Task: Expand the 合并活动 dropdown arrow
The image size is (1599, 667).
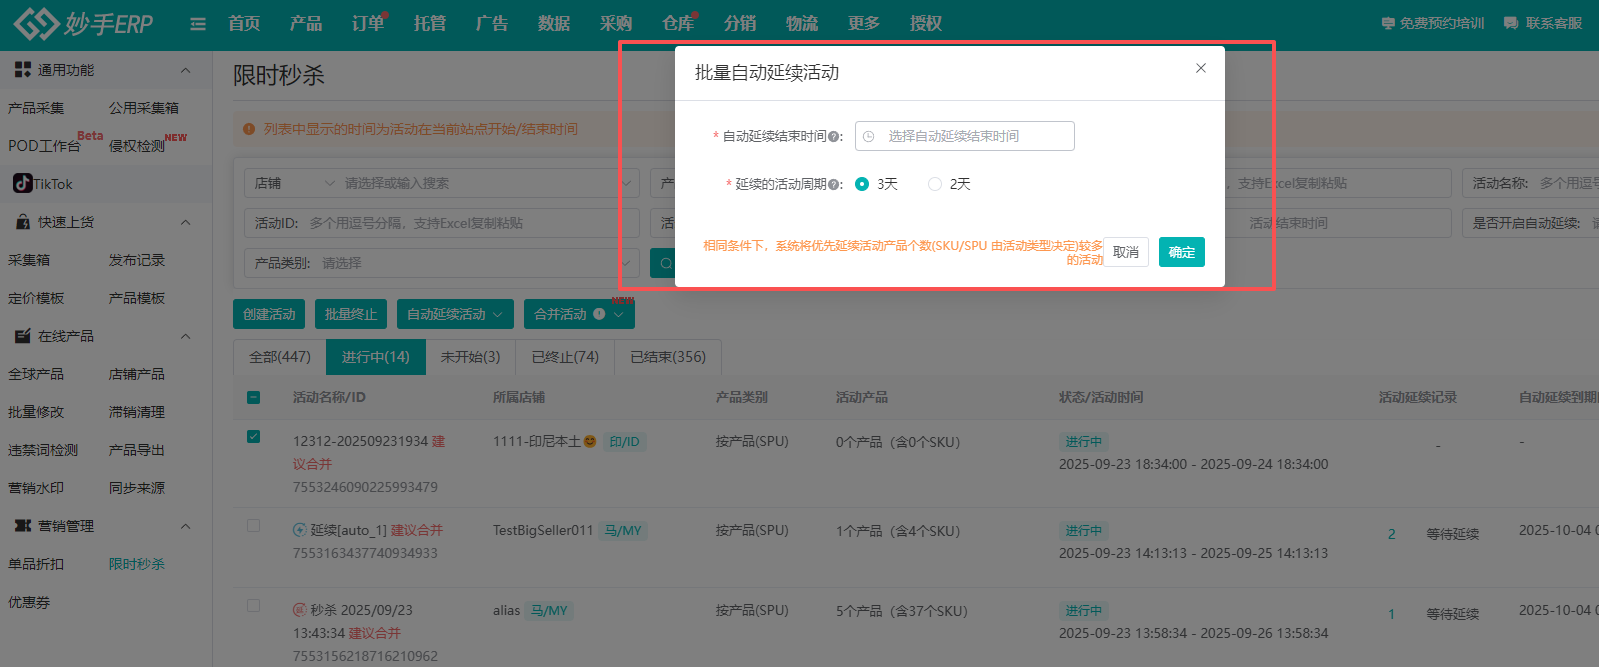Action: 619,314
